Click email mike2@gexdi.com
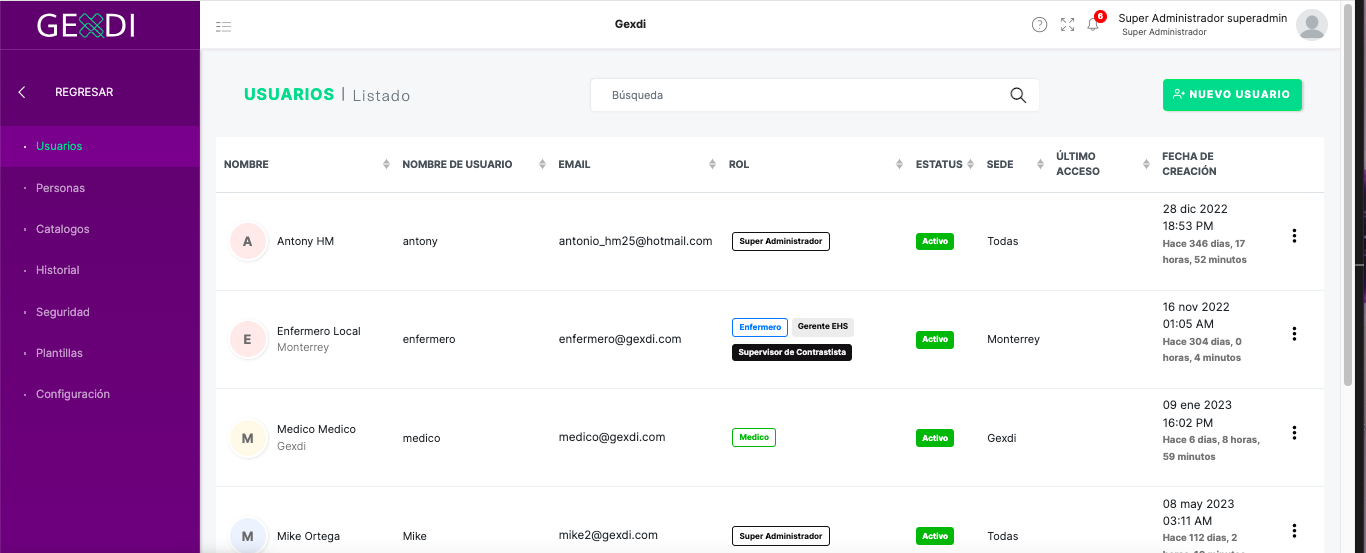1366x553 pixels. pyautogui.click(x=608, y=535)
